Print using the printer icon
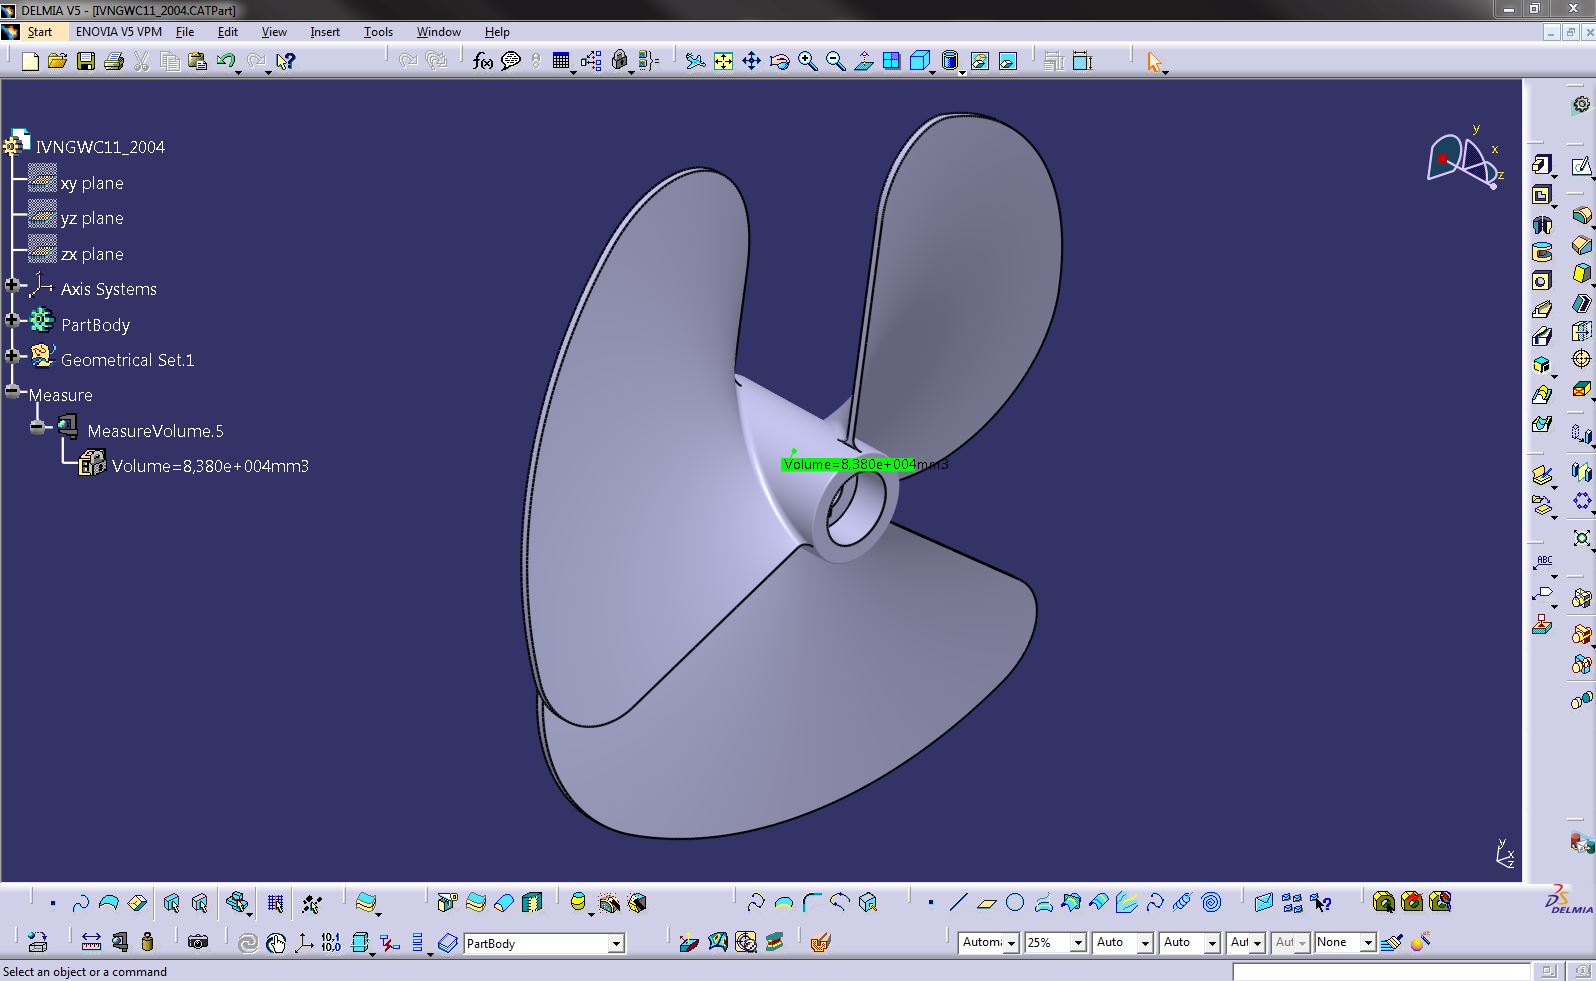 (113, 62)
